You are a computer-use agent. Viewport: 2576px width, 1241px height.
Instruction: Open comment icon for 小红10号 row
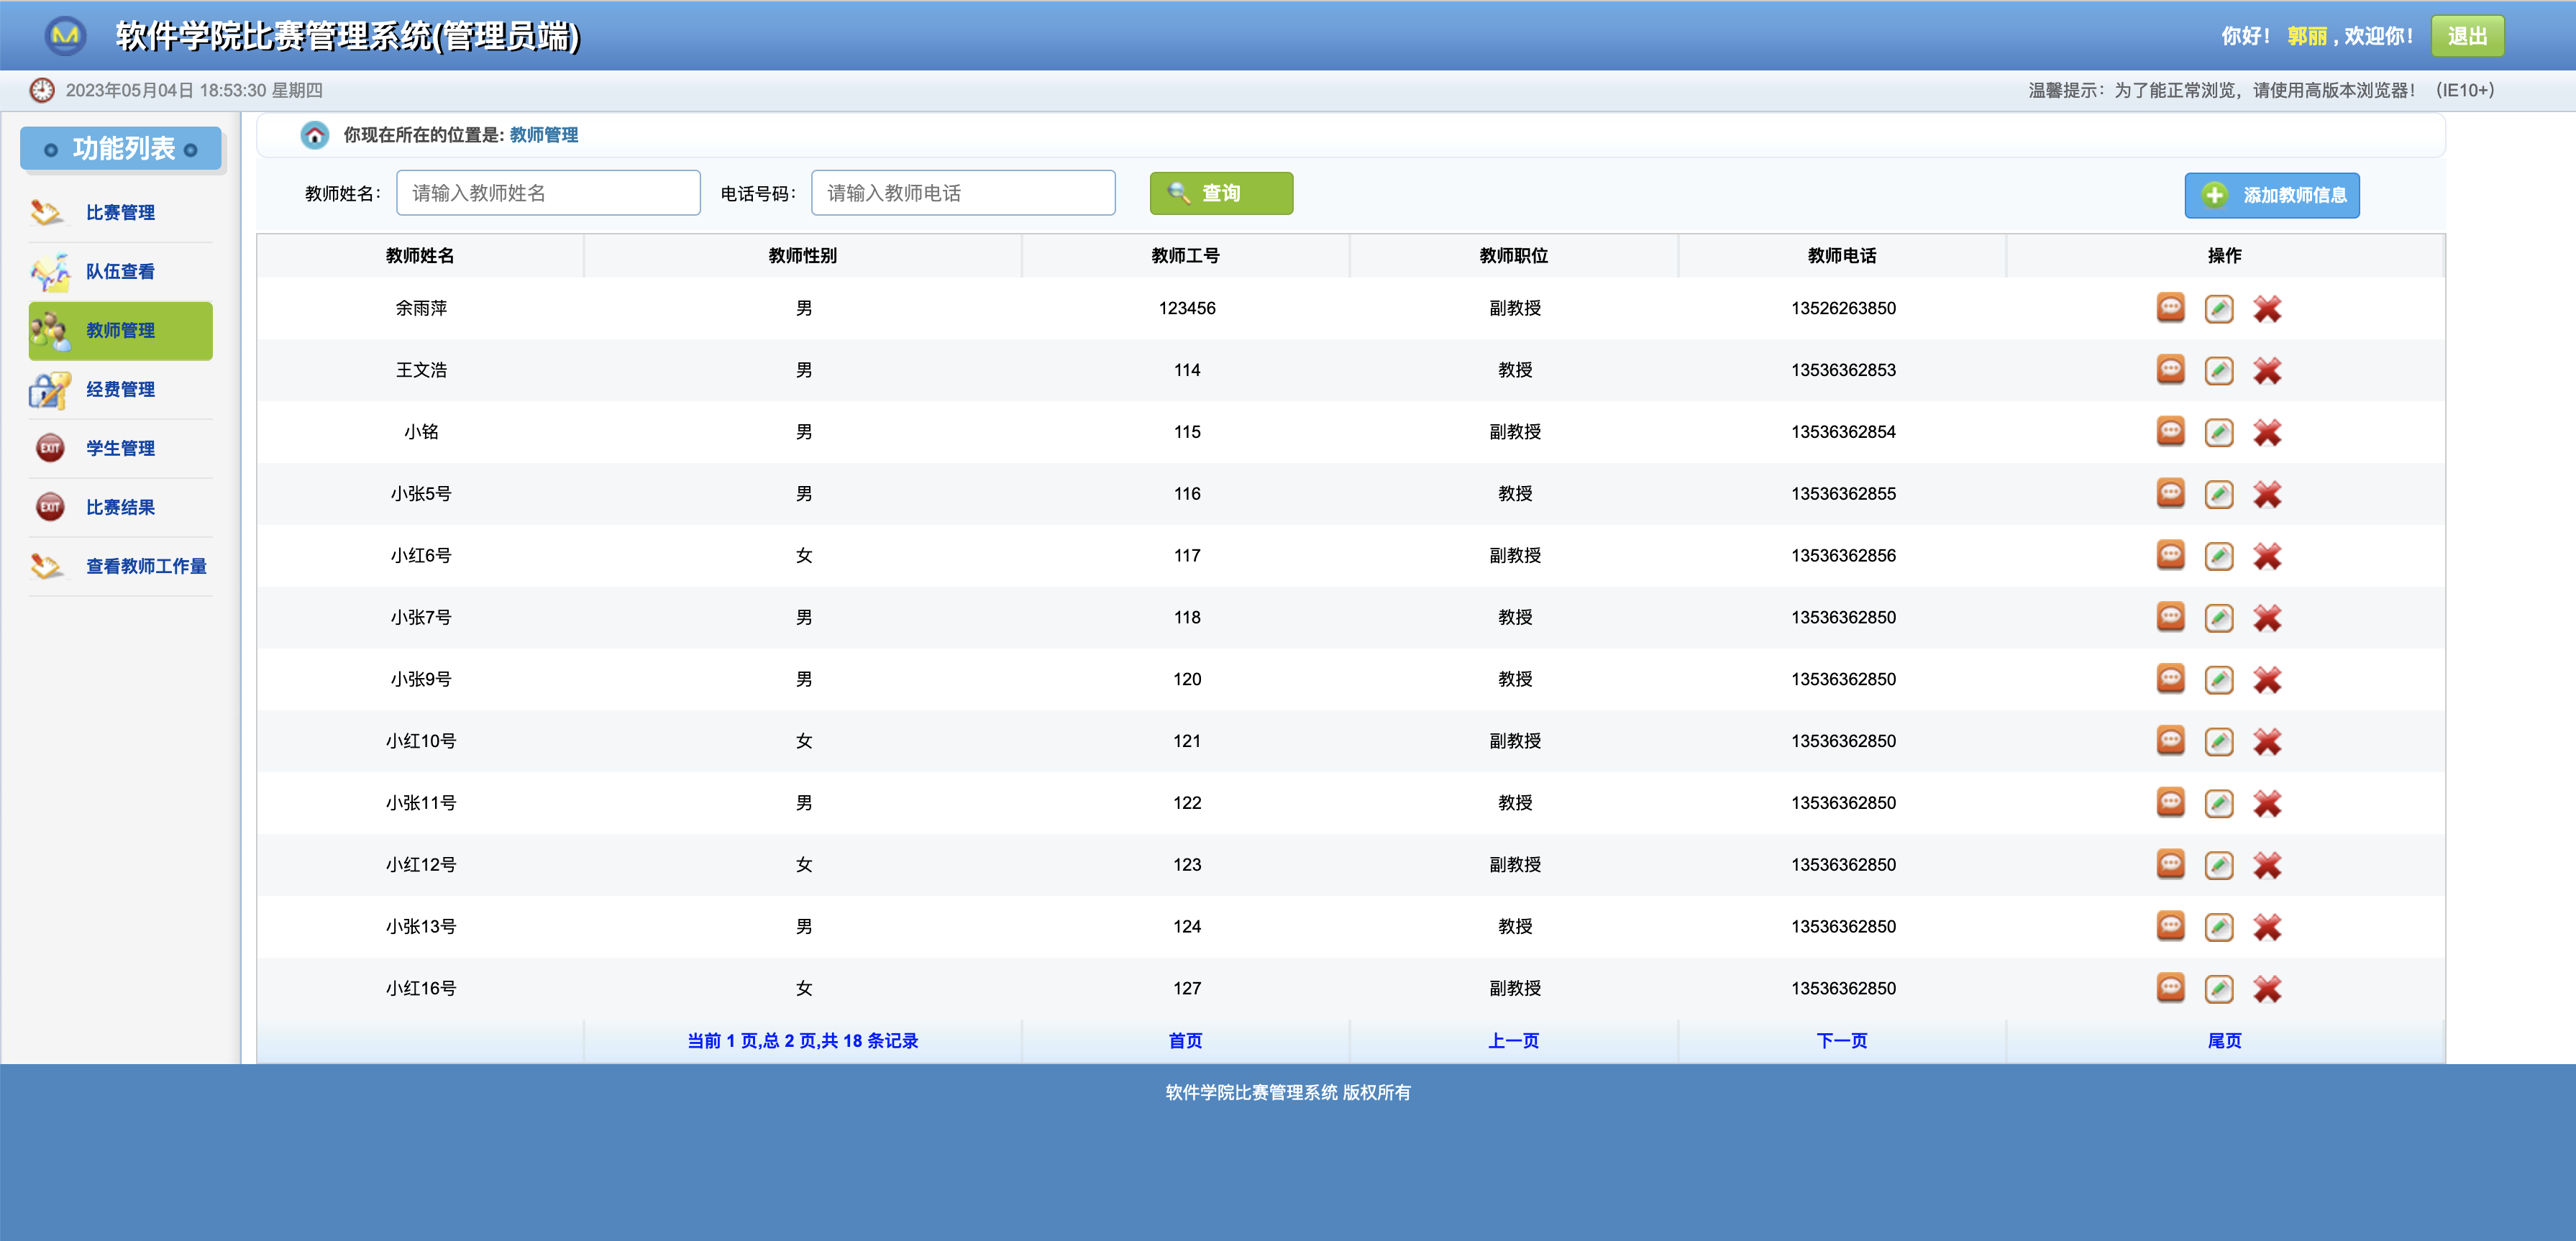coord(2170,741)
